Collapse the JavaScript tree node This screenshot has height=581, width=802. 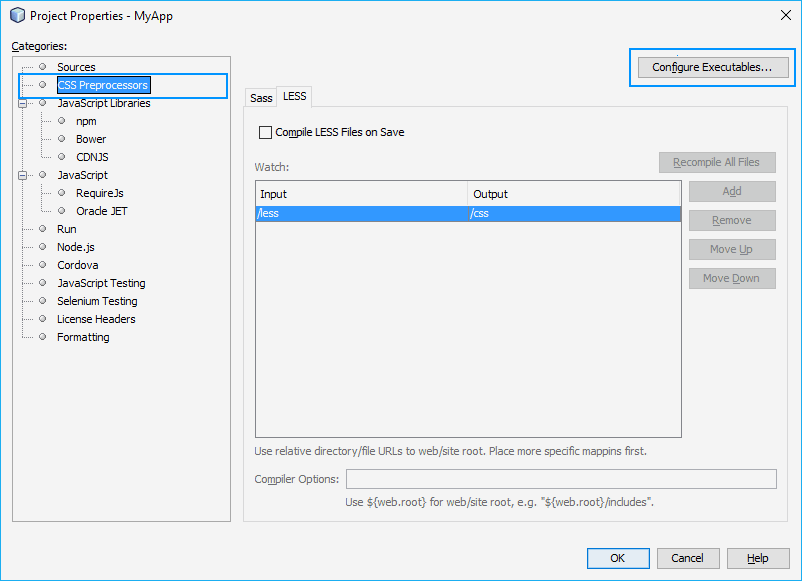tap(21, 173)
